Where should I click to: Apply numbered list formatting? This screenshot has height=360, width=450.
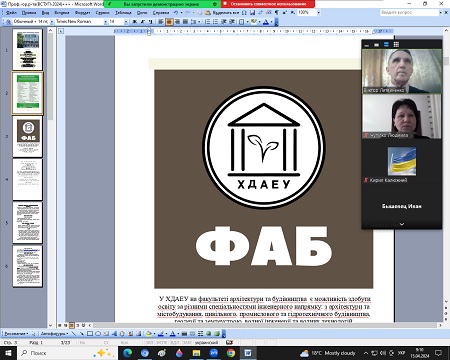pyautogui.click(x=207, y=22)
